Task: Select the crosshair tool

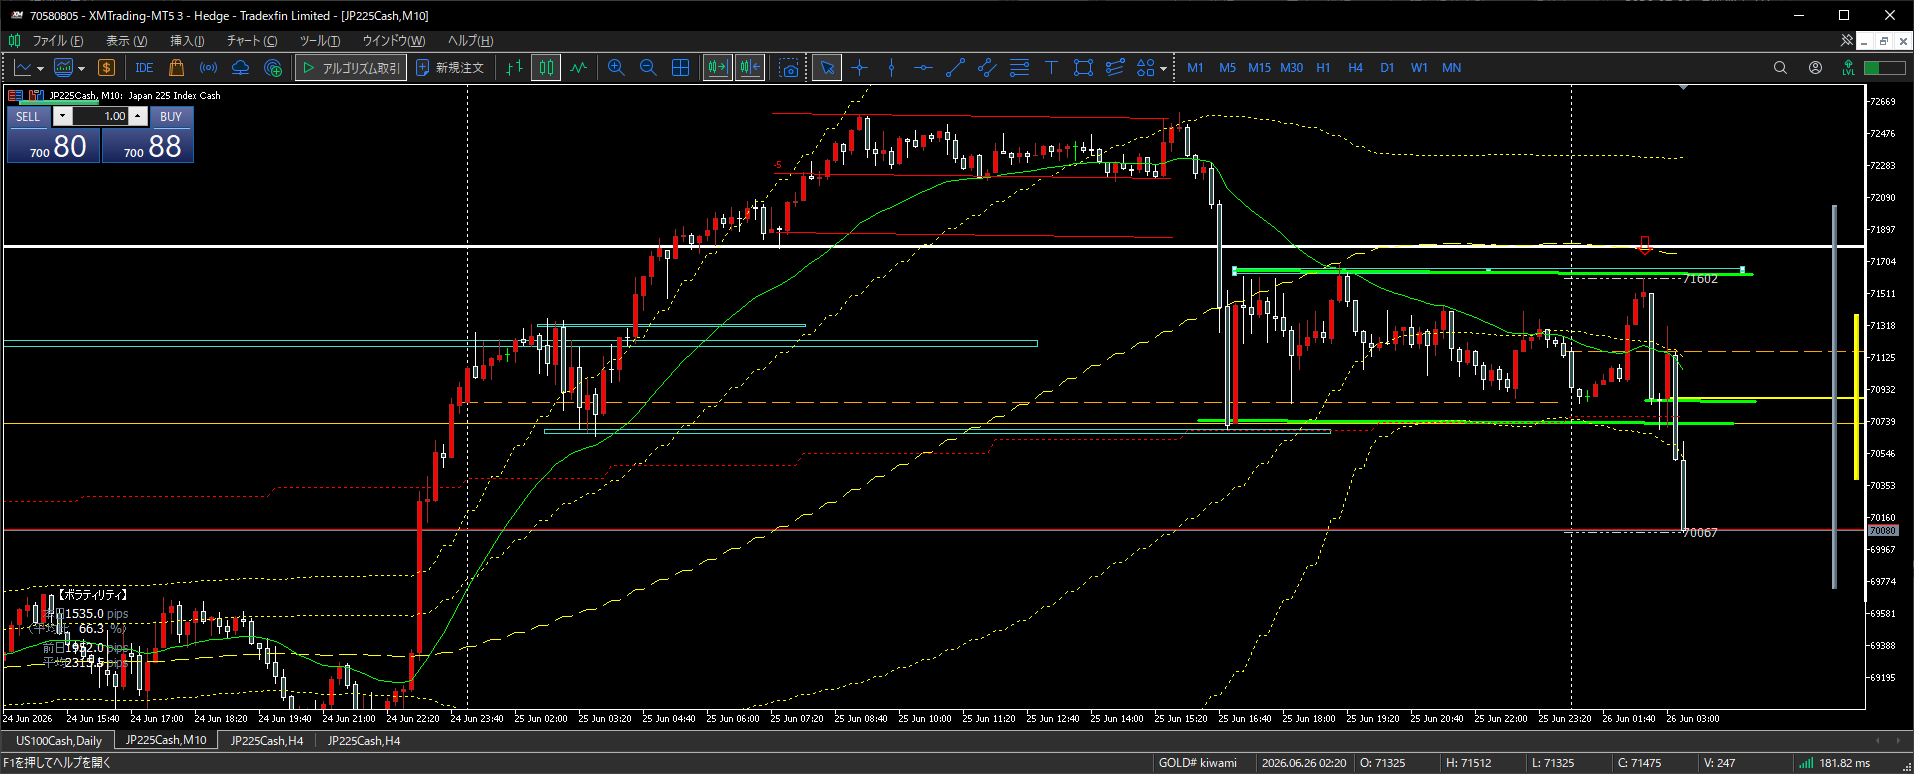Action: [x=859, y=68]
